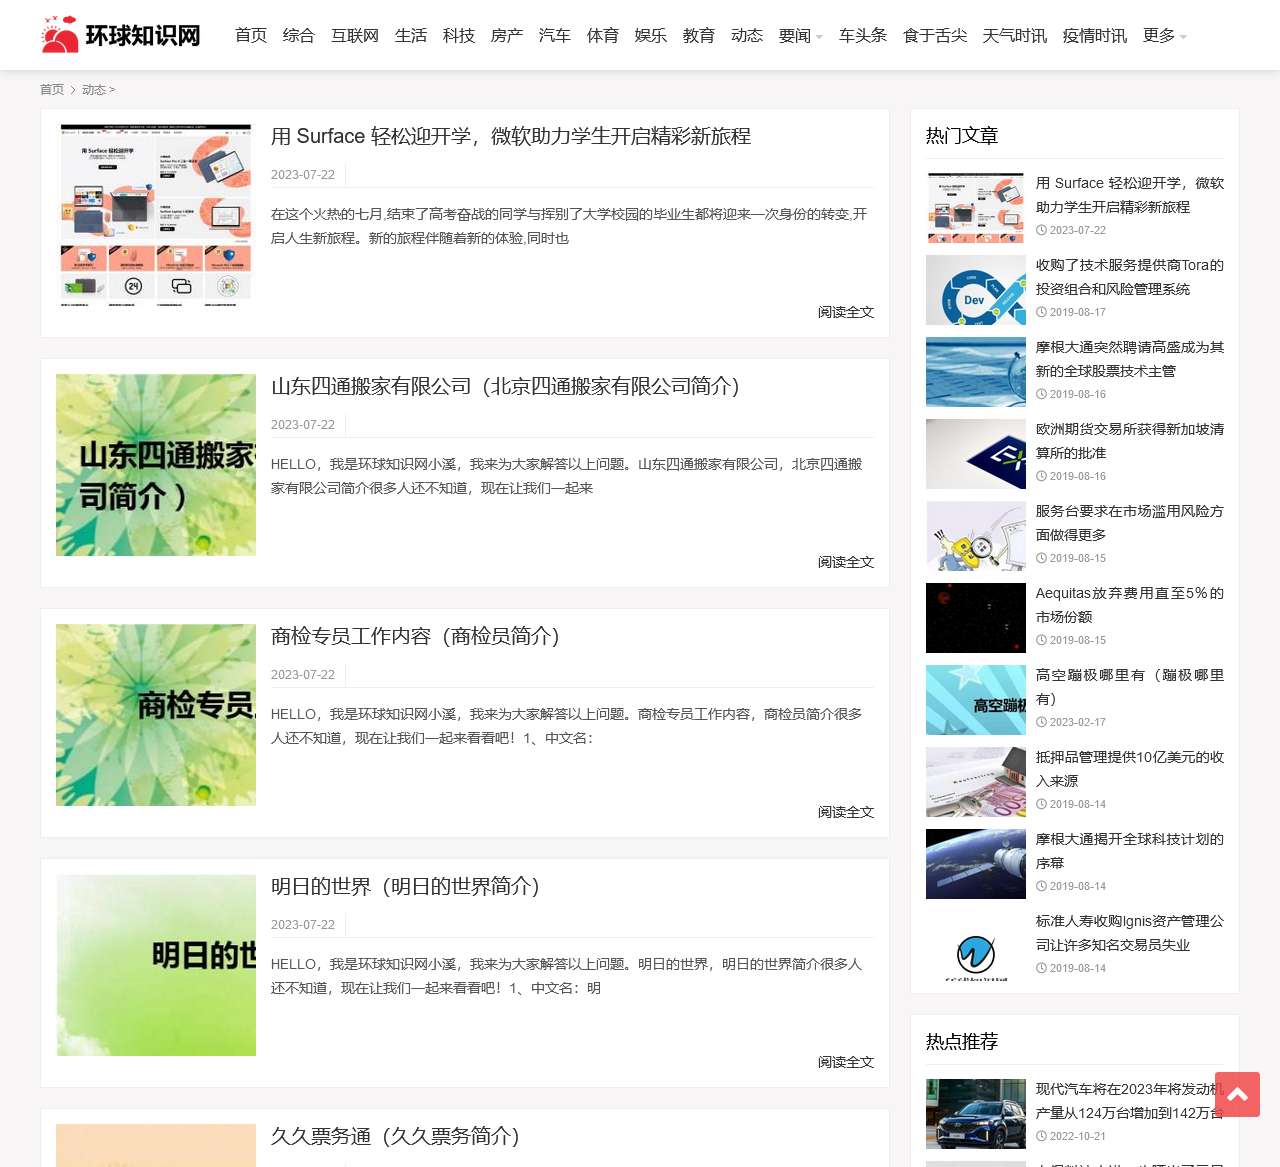Viewport: 1280px width, 1167px height.
Task: Open thumbnail beside 摩根大通揭开全球科技计划
Action: tap(976, 864)
